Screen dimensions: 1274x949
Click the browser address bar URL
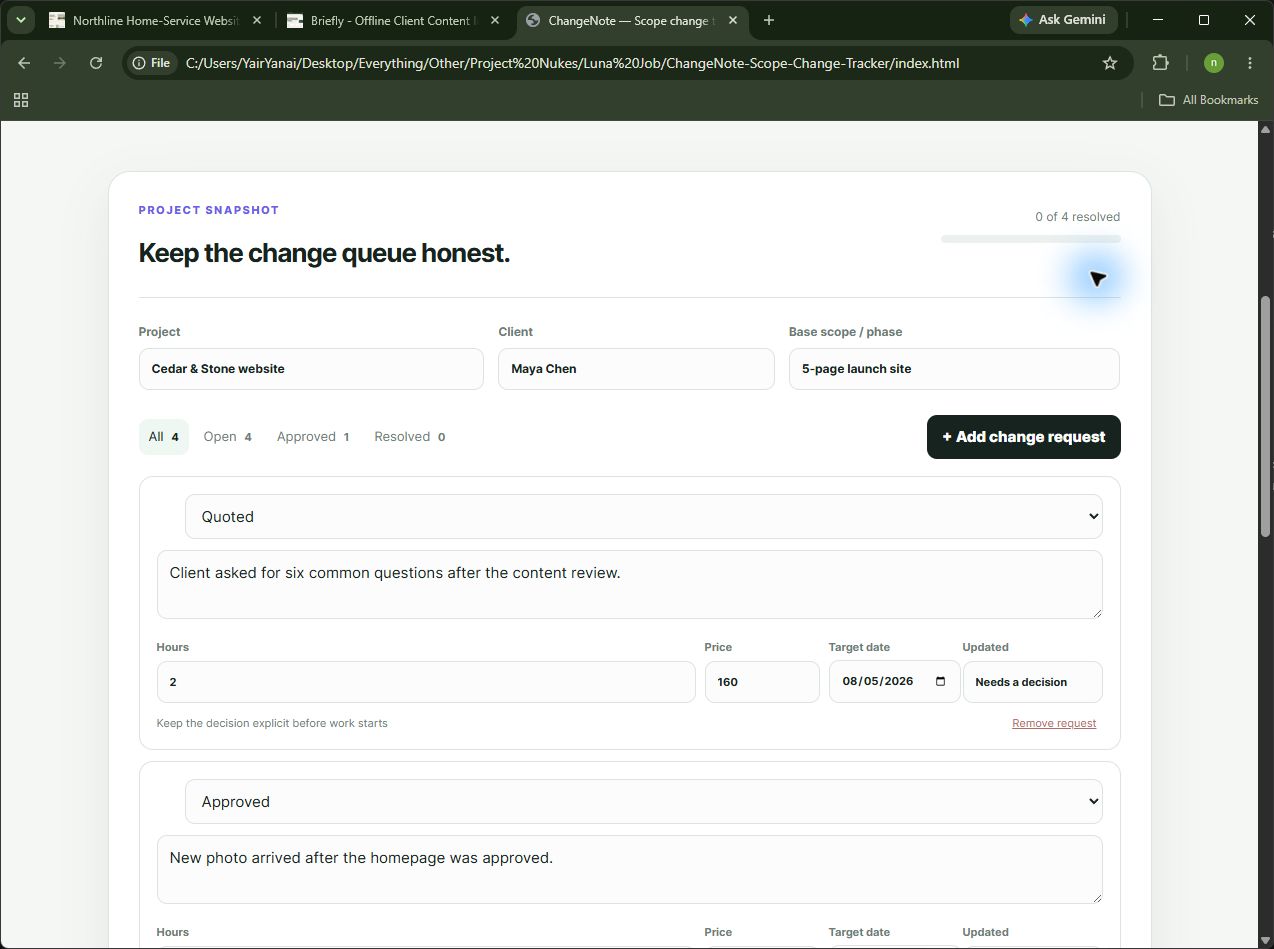572,63
